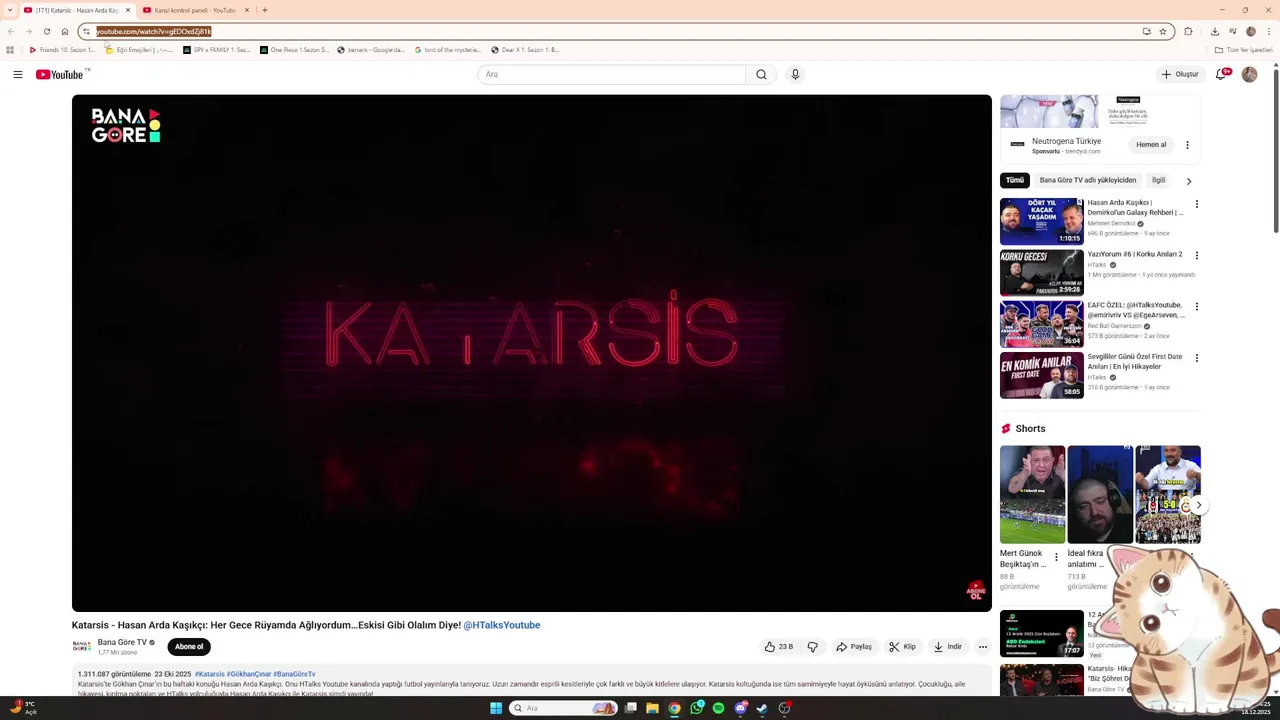The image size is (1280, 720).
Task: Open EAFC ÖZEL video thumbnail
Action: (1041, 324)
